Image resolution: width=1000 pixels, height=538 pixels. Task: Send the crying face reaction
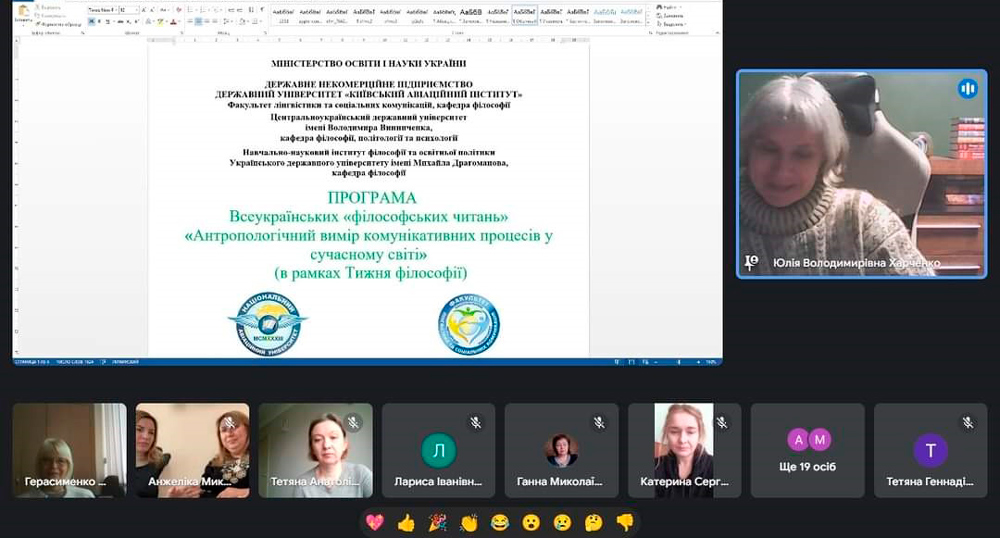click(x=562, y=523)
